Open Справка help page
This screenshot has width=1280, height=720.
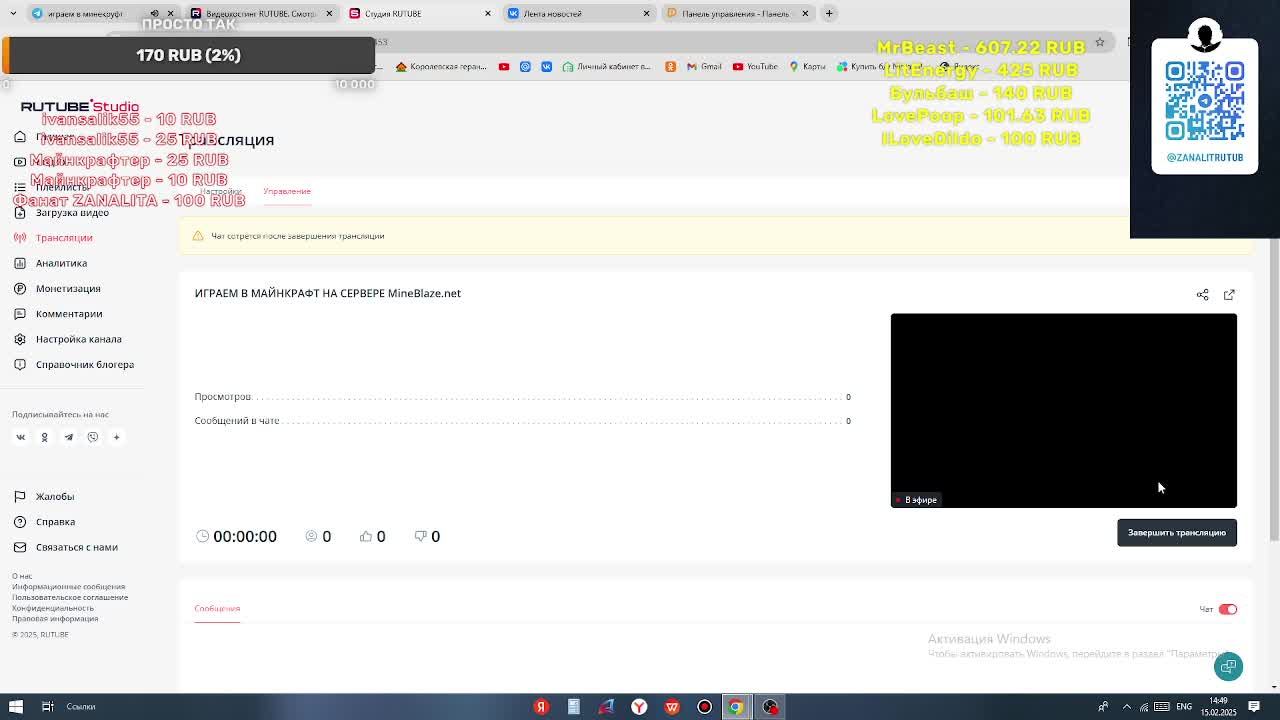(55, 522)
